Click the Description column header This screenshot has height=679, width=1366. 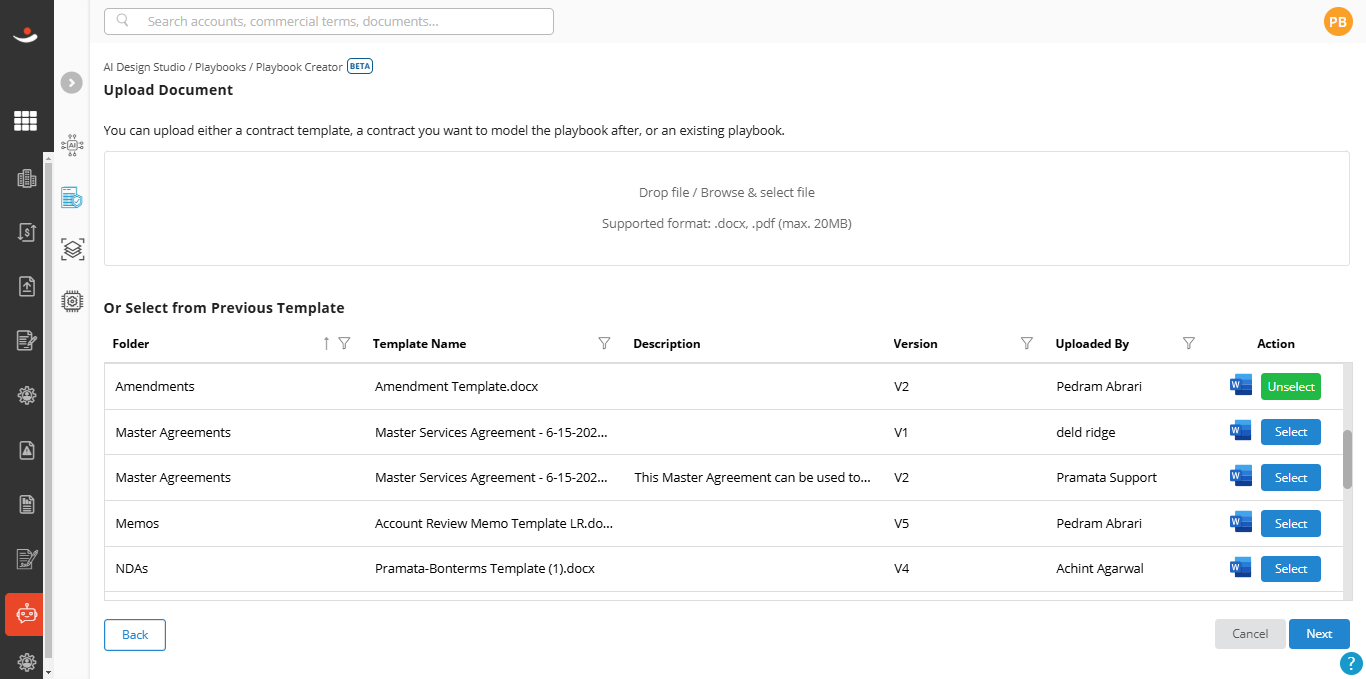tap(667, 343)
